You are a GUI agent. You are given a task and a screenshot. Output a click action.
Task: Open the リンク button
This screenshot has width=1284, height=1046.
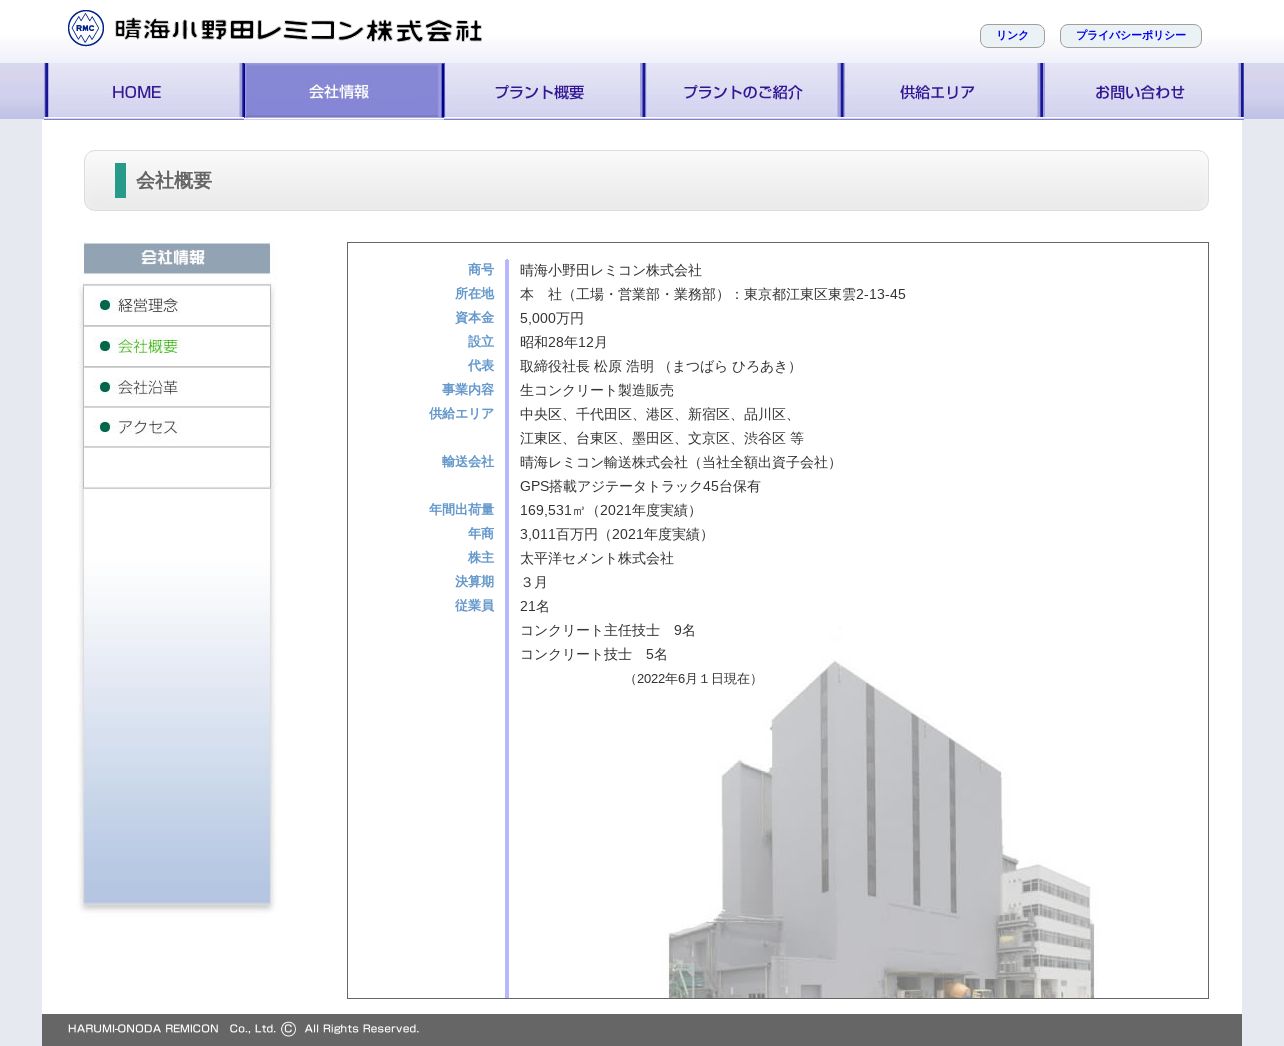tap(1012, 36)
